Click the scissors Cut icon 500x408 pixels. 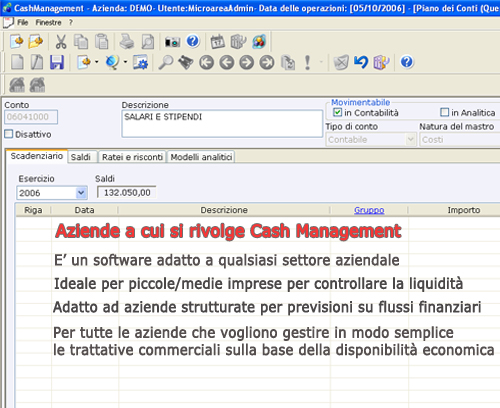[x=61, y=42]
